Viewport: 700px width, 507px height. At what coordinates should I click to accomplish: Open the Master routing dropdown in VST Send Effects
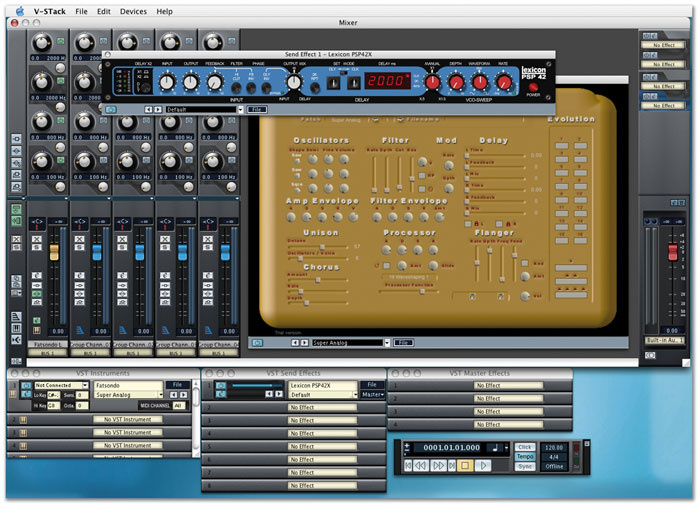pyautogui.click(x=372, y=395)
